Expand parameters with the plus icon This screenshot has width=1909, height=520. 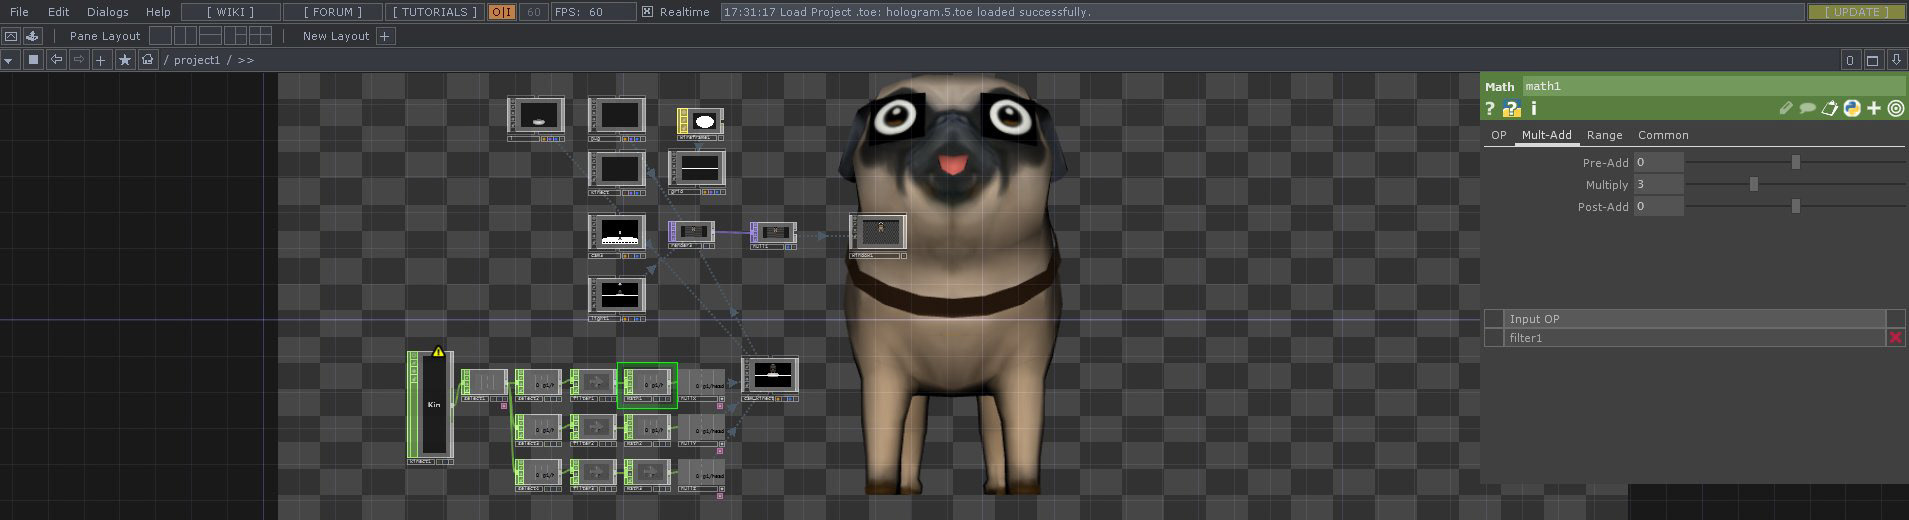1874,108
